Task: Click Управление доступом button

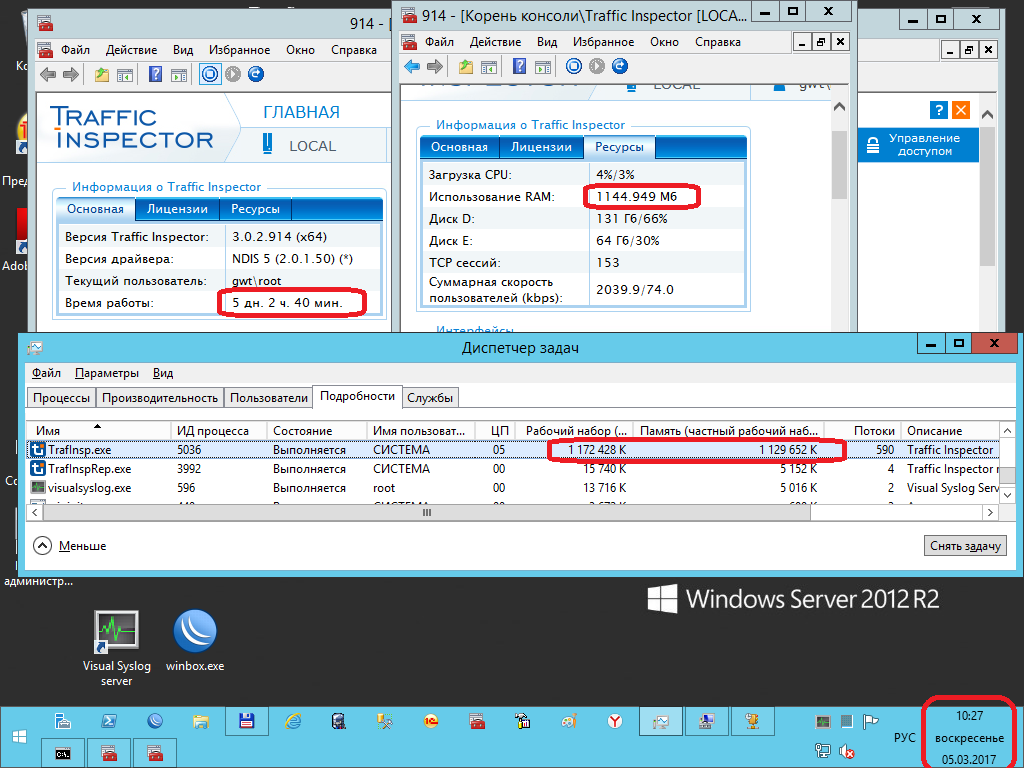Action: [x=918, y=144]
